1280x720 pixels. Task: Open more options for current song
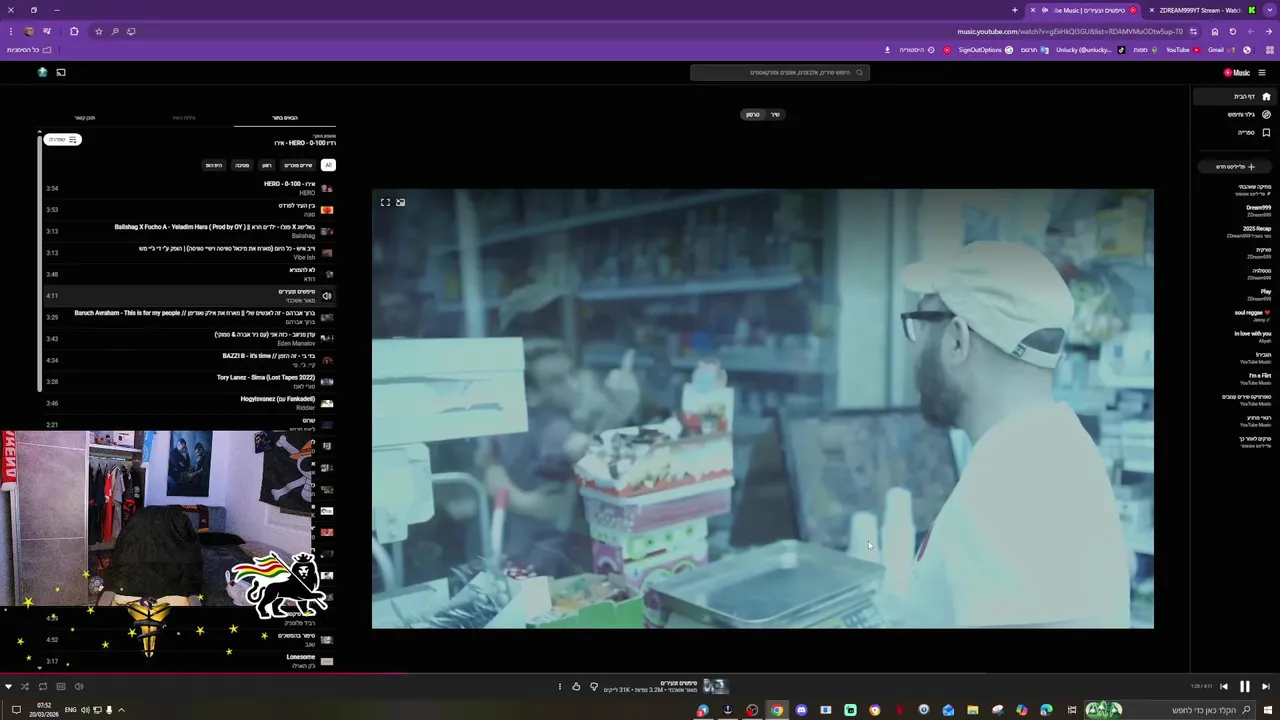(x=560, y=686)
